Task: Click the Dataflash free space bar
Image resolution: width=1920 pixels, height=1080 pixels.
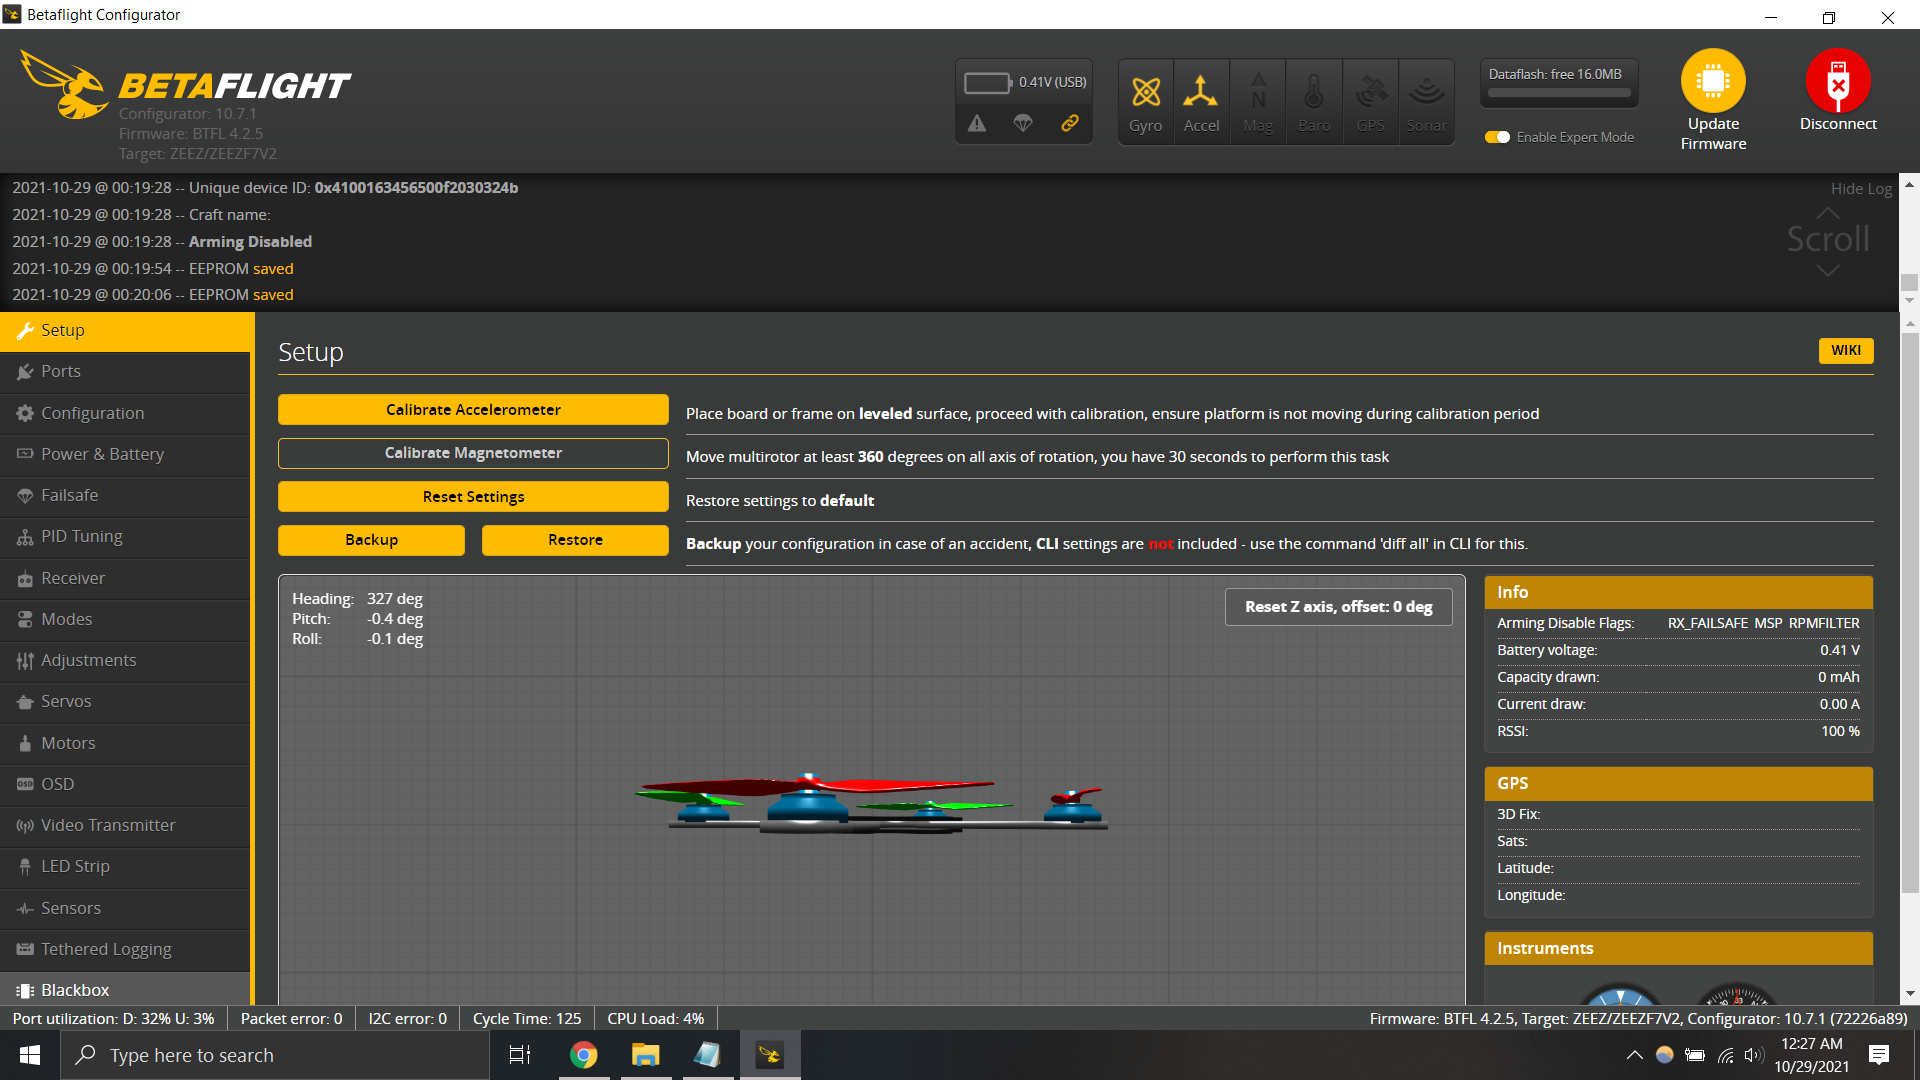Action: [x=1558, y=90]
